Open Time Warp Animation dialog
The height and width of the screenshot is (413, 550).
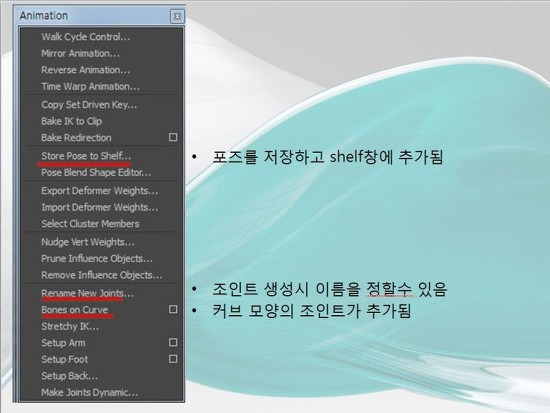click(x=90, y=86)
